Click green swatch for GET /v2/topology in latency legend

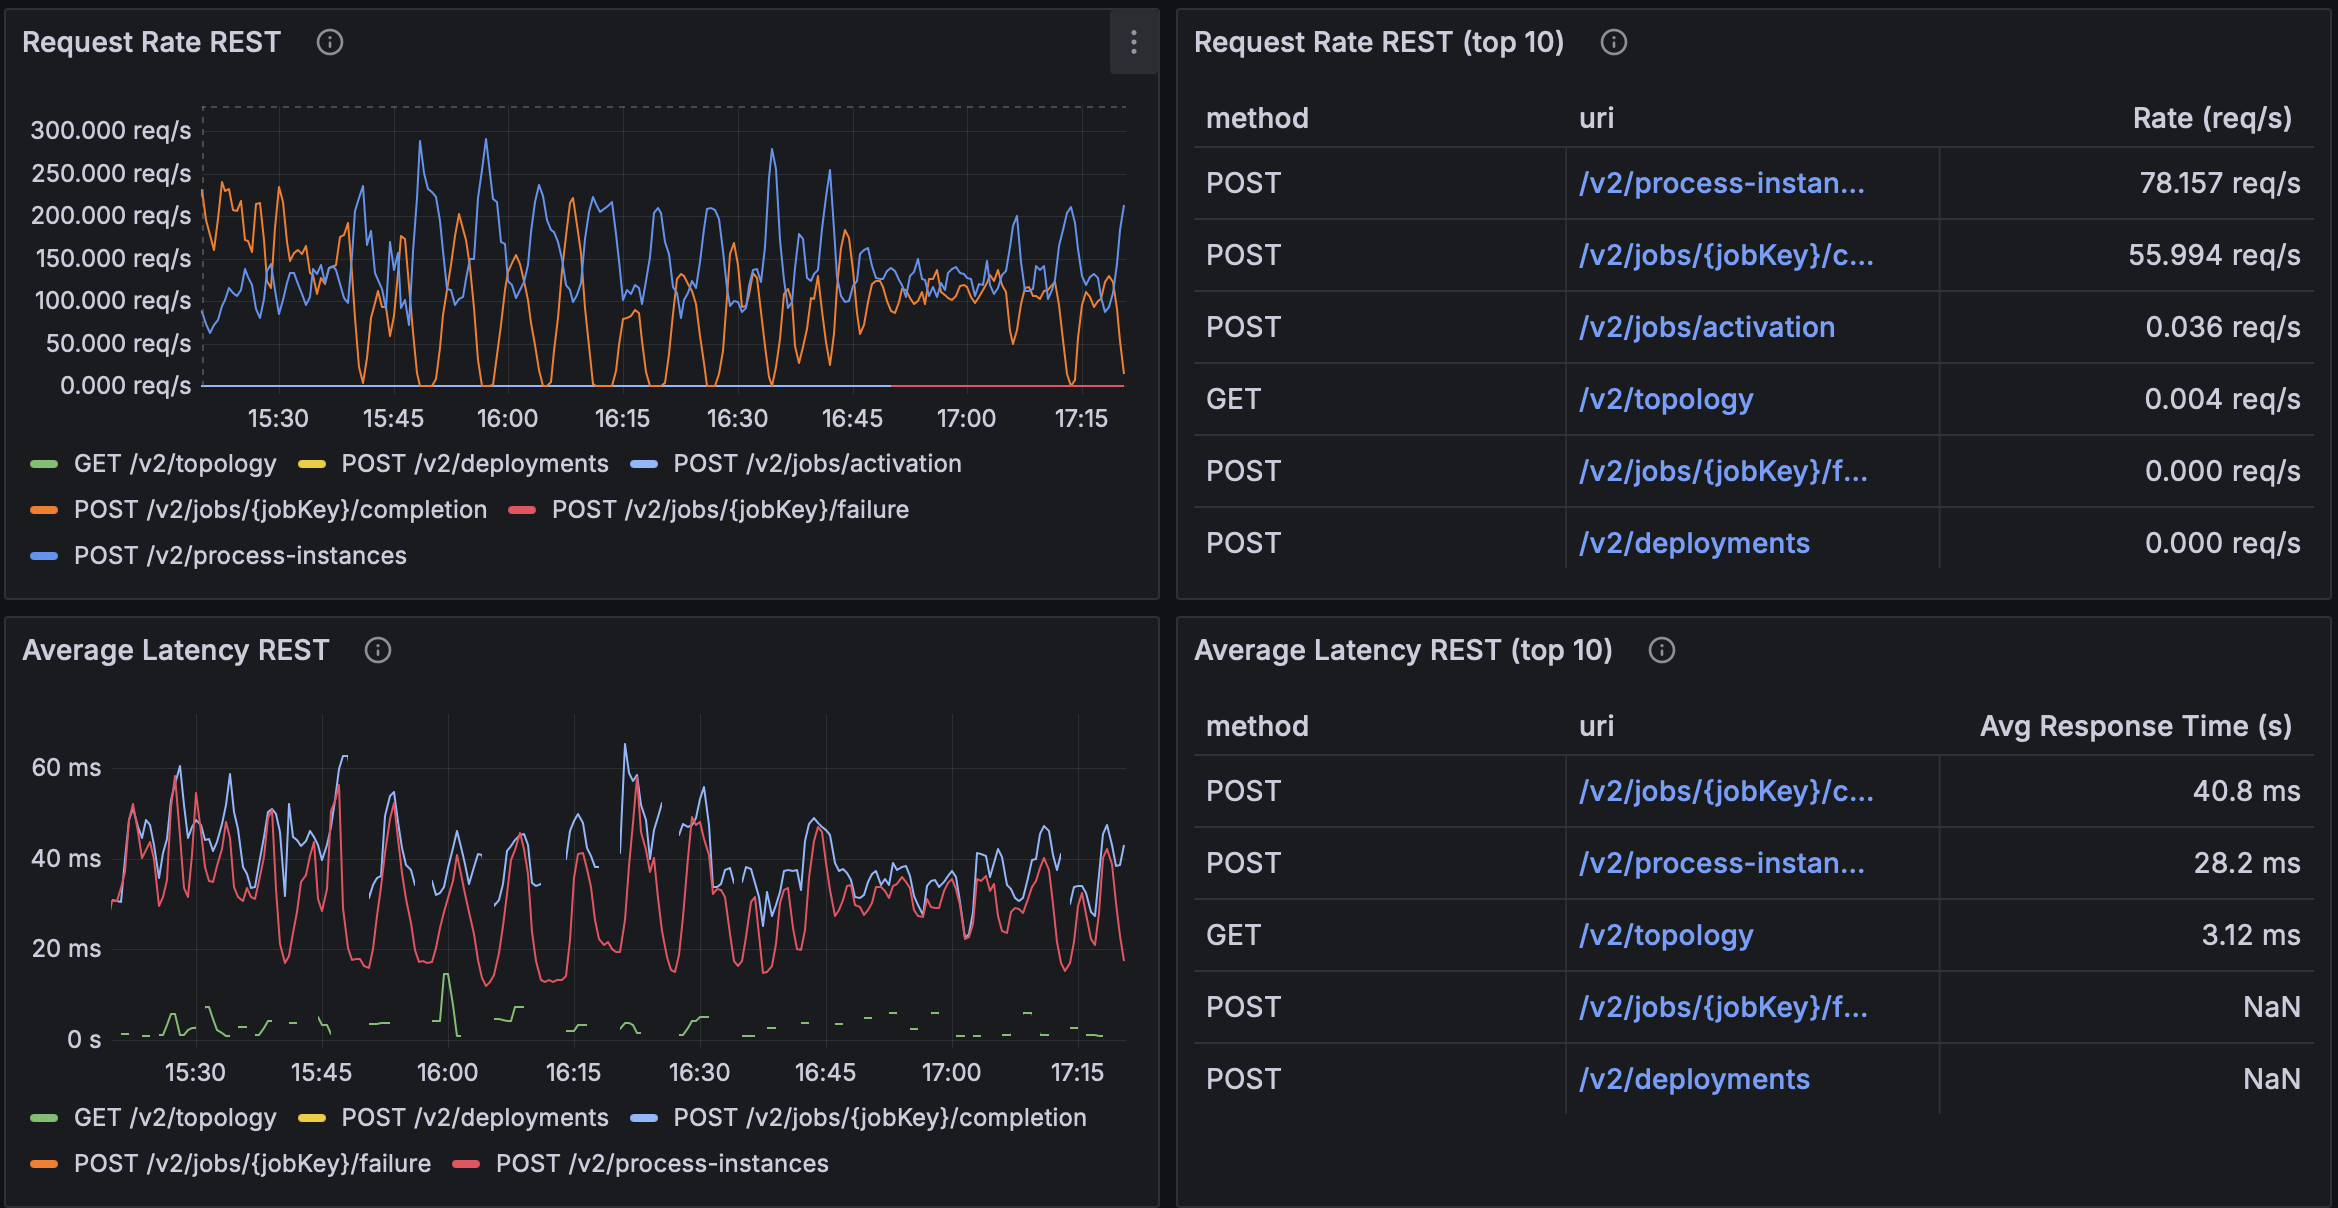(44, 1118)
